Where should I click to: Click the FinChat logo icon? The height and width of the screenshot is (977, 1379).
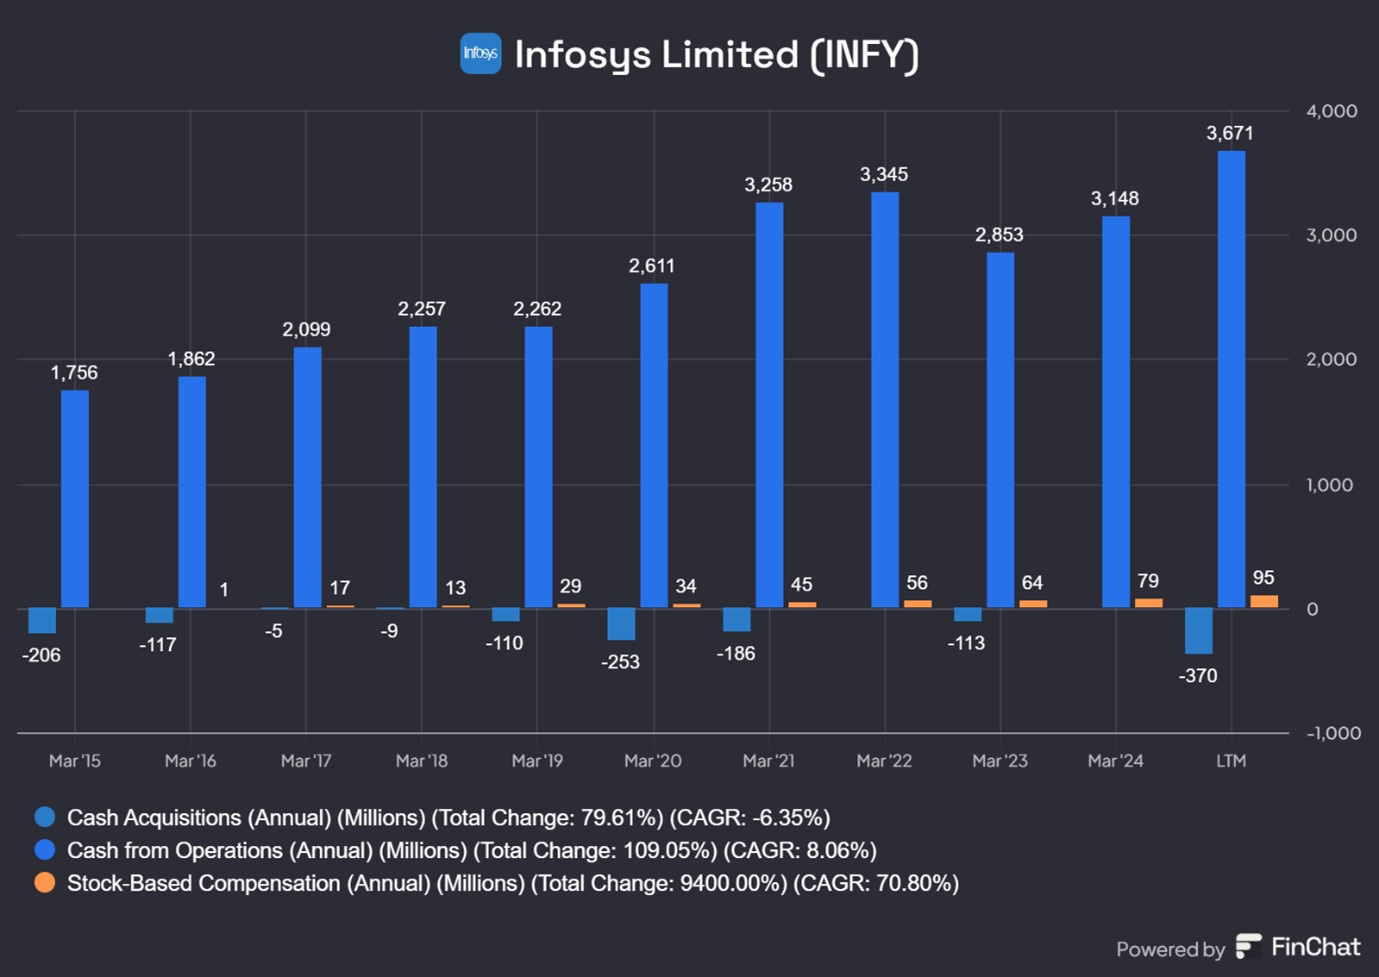(x=1249, y=946)
